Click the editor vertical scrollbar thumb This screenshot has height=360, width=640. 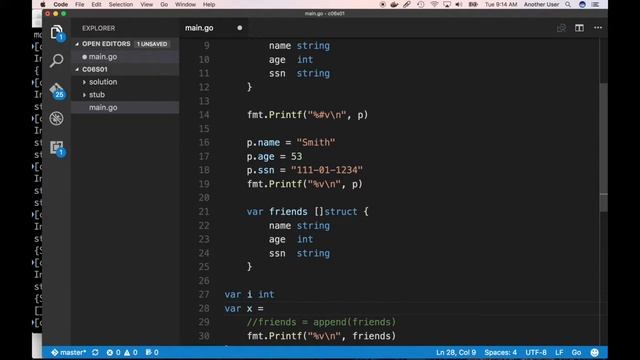pyautogui.click(x=604, y=147)
